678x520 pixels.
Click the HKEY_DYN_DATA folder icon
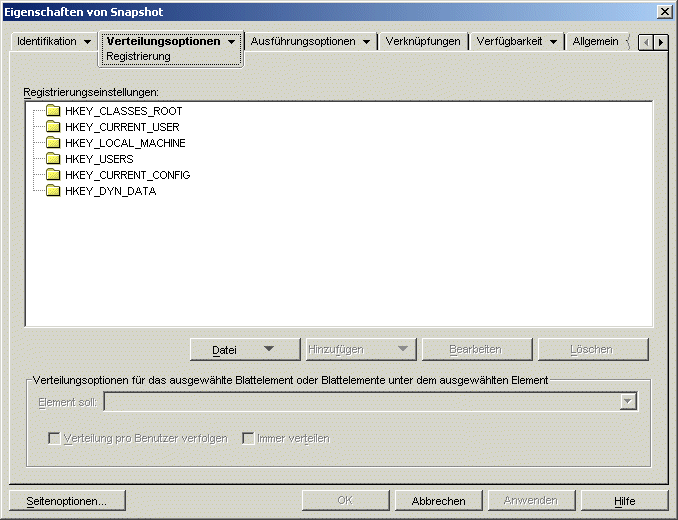tap(53, 191)
